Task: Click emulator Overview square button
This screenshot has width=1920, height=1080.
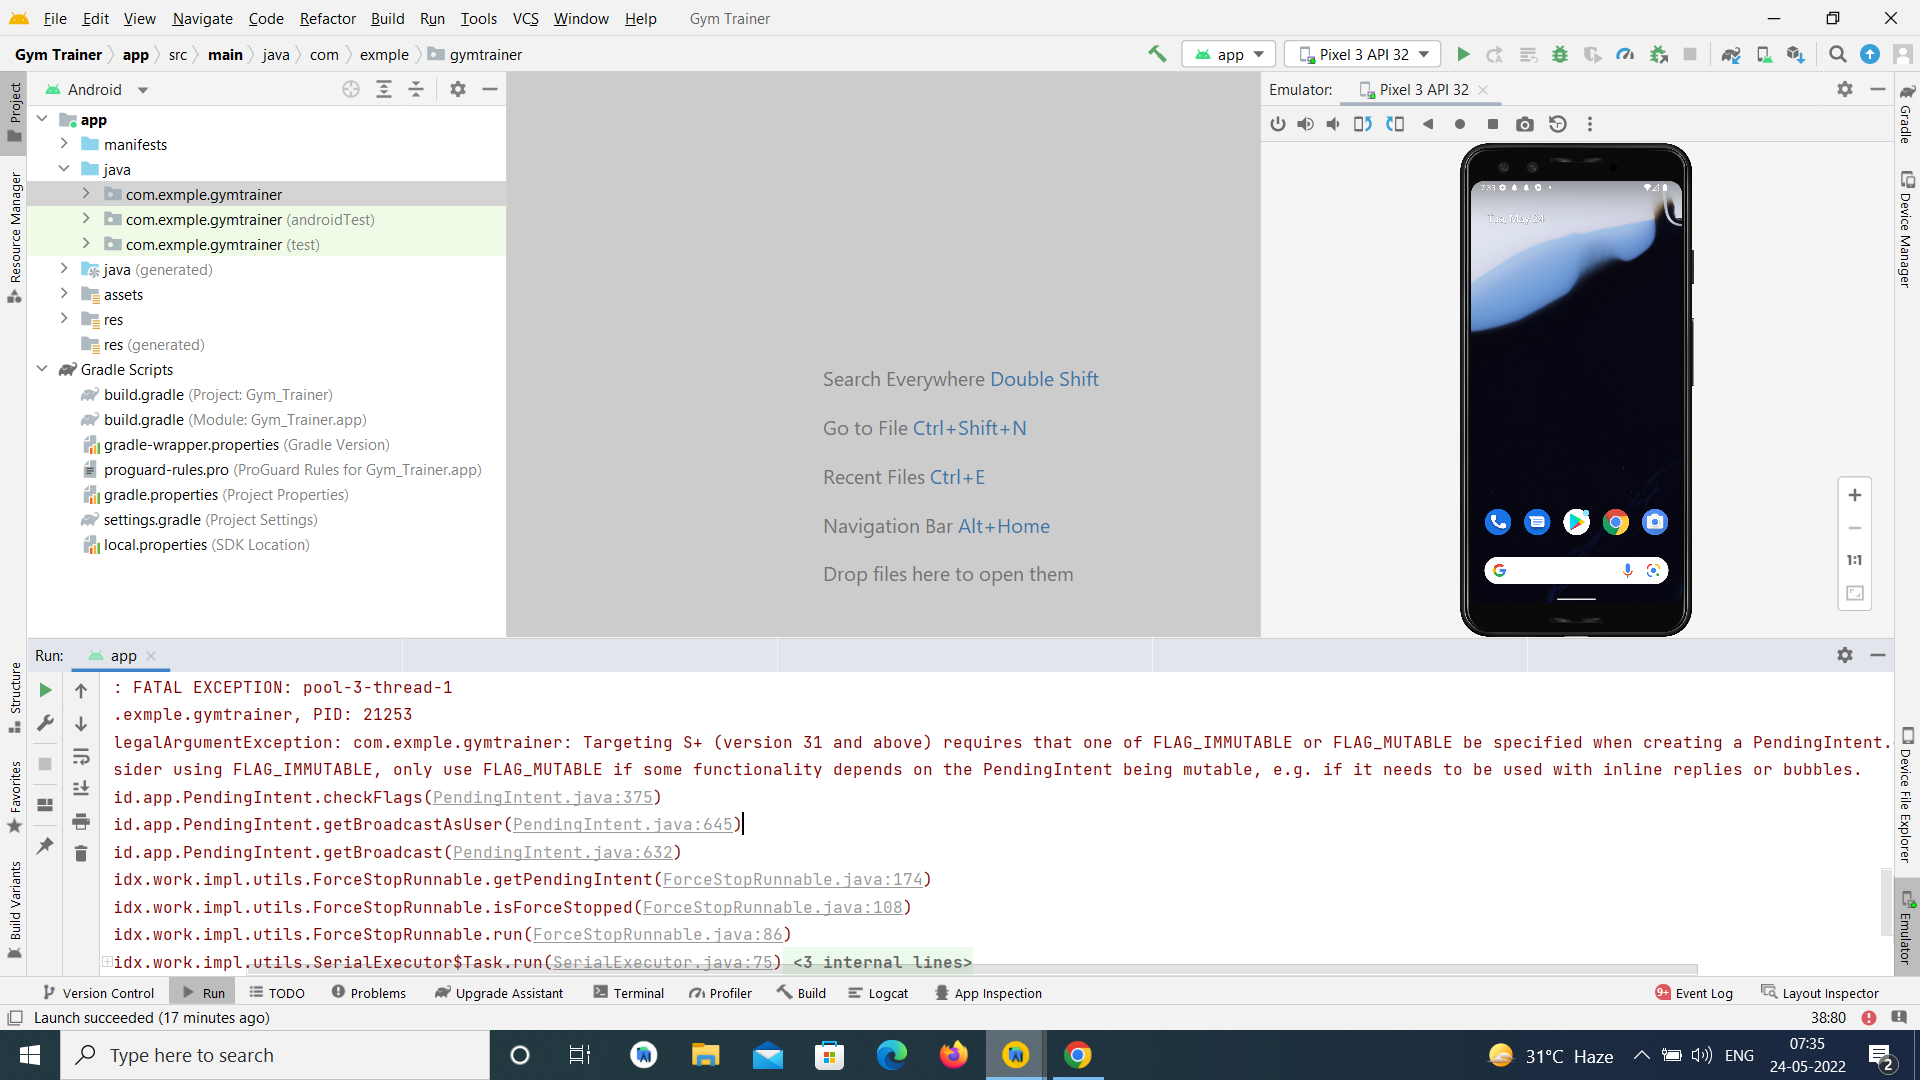Action: click(x=1492, y=124)
